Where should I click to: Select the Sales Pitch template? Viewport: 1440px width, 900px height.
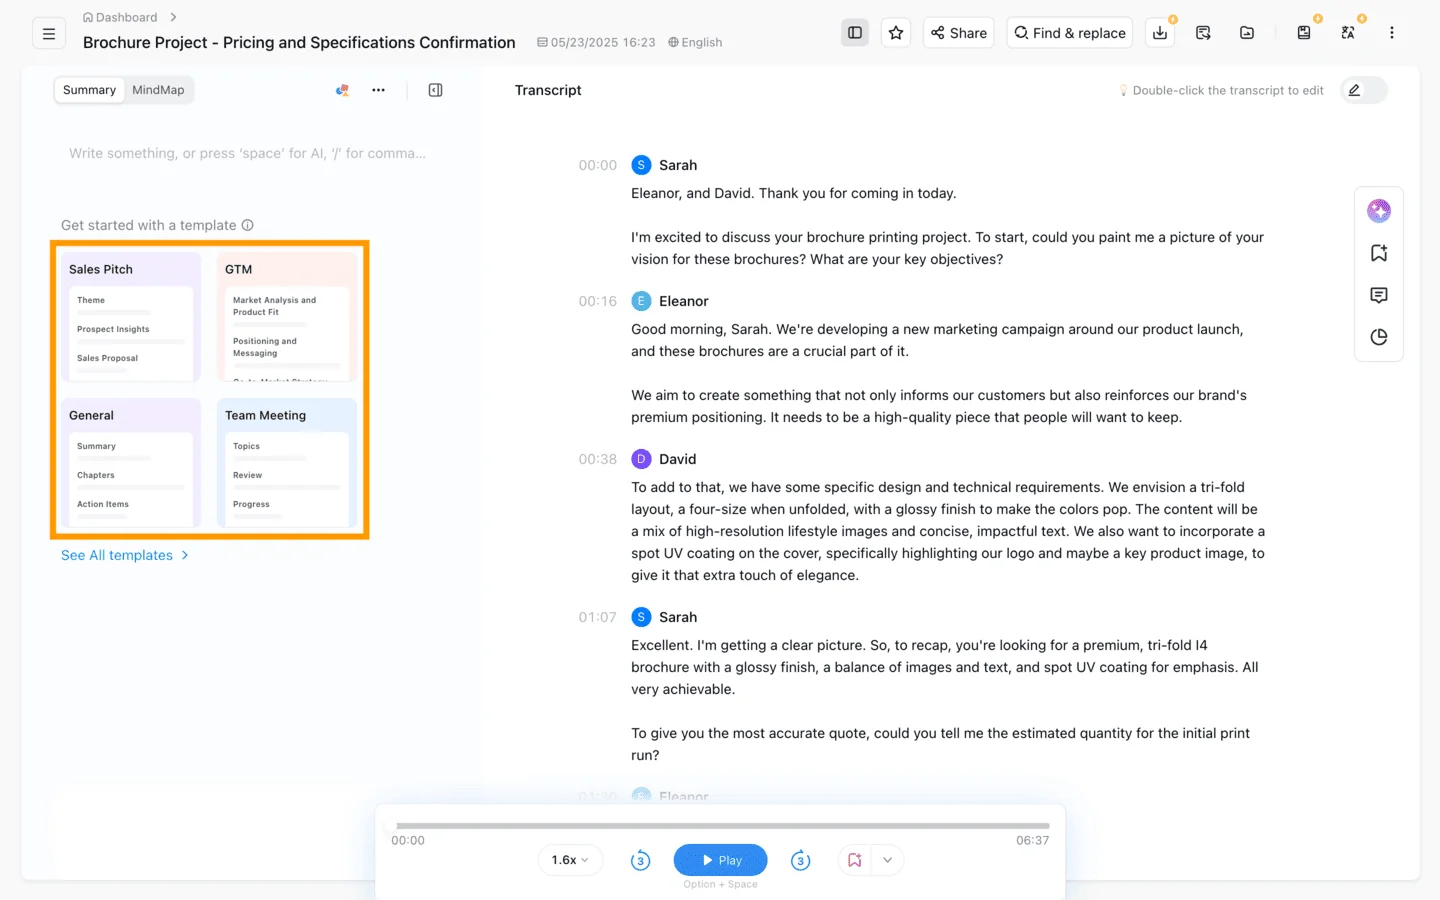(131, 316)
